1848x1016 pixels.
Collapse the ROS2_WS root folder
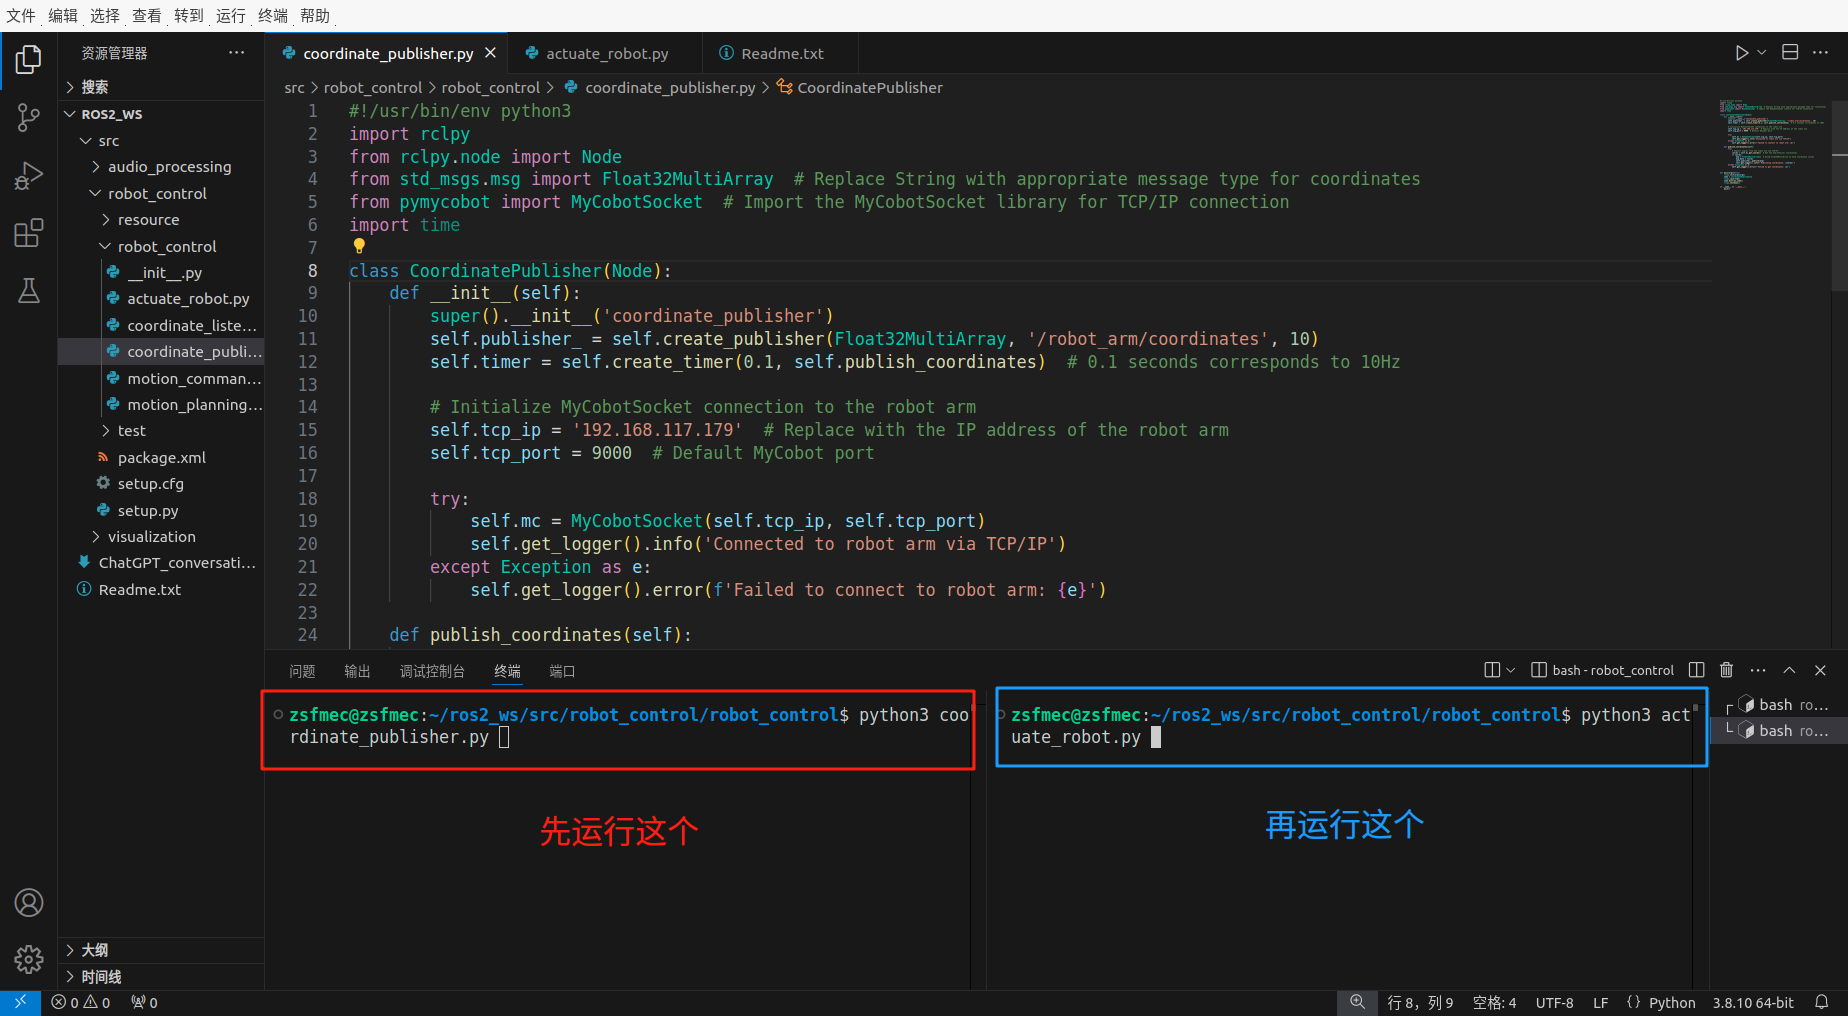coord(161,114)
